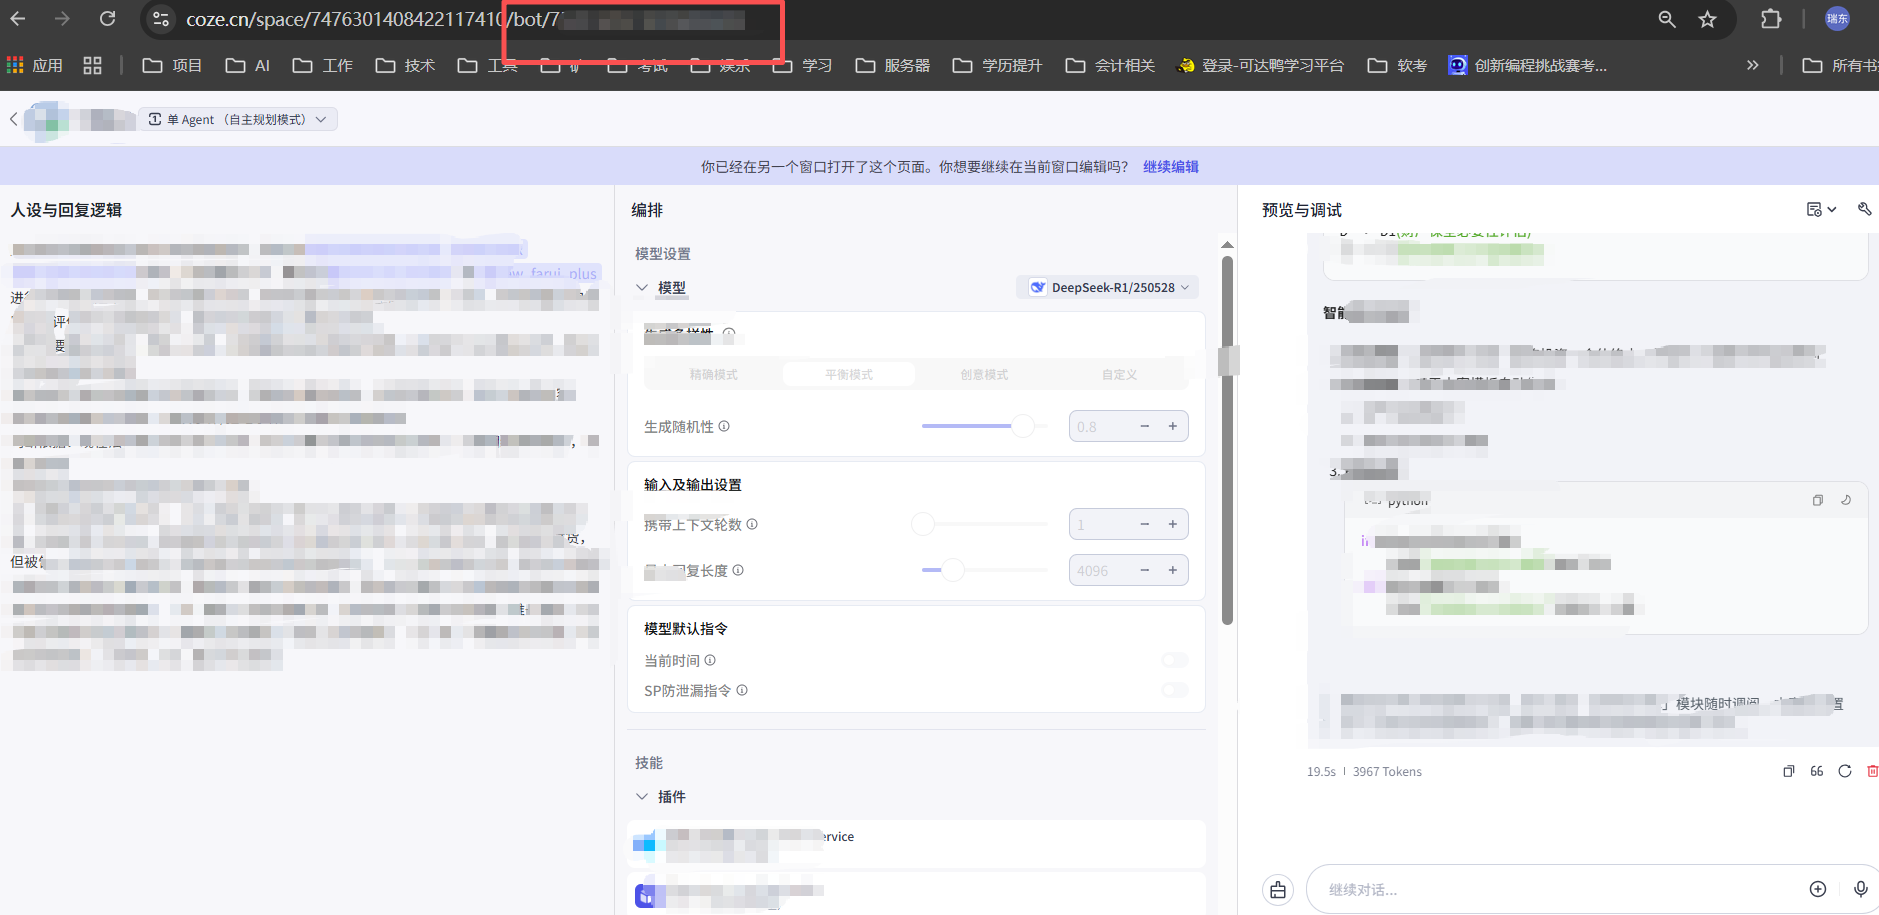Collapse the 模型 section
The height and width of the screenshot is (915, 1879).
tap(642, 287)
